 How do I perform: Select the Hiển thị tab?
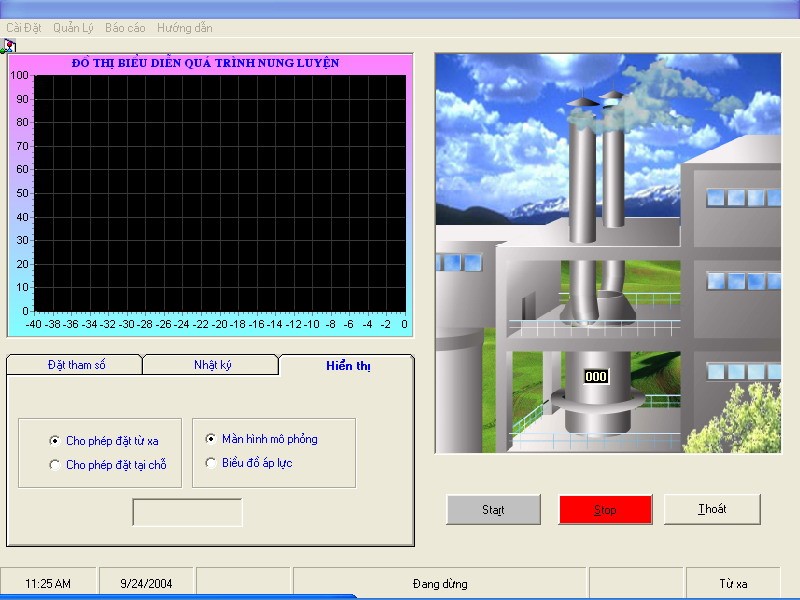point(347,365)
